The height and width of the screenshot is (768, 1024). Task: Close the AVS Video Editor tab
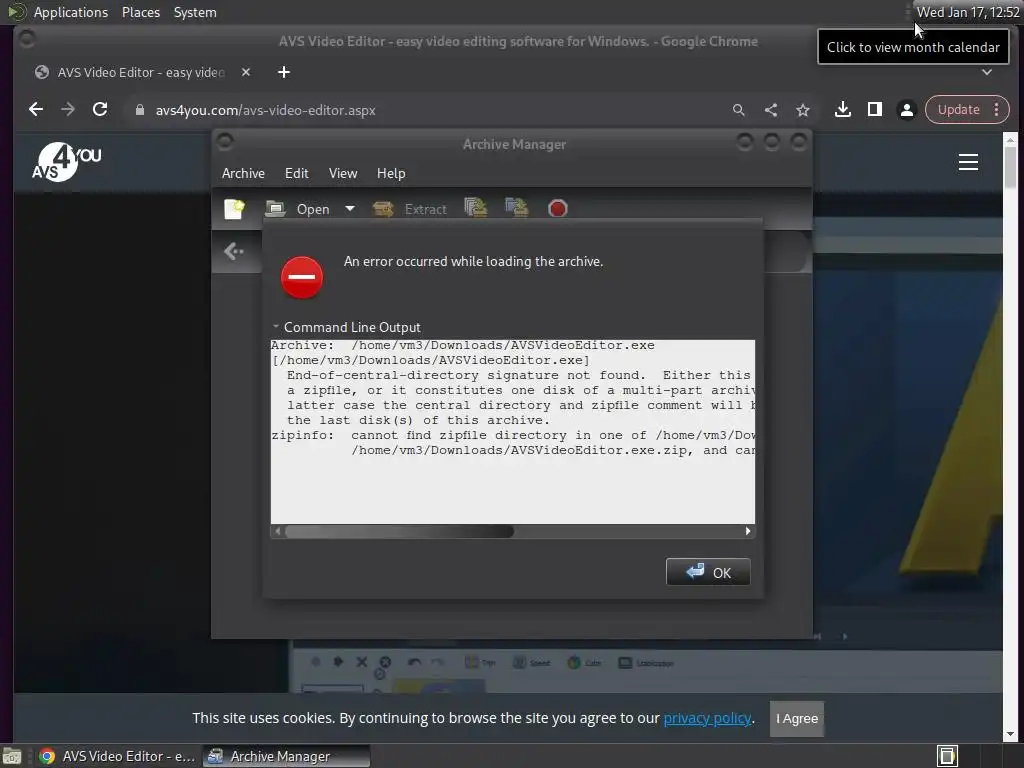246,72
